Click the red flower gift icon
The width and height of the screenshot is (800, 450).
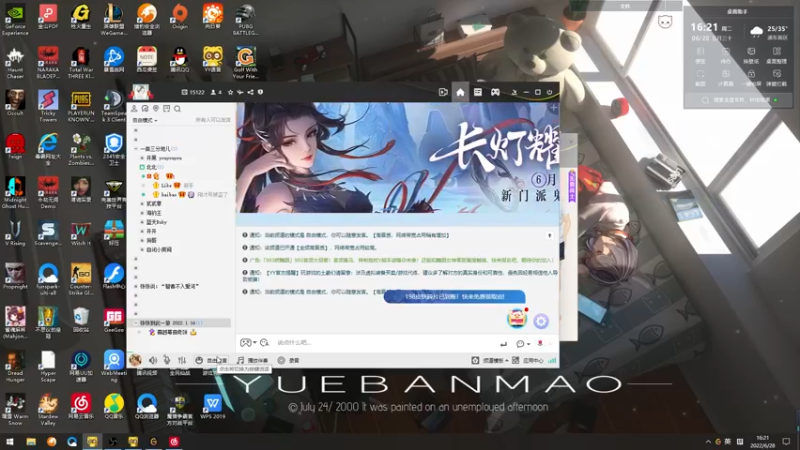(x=540, y=344)
